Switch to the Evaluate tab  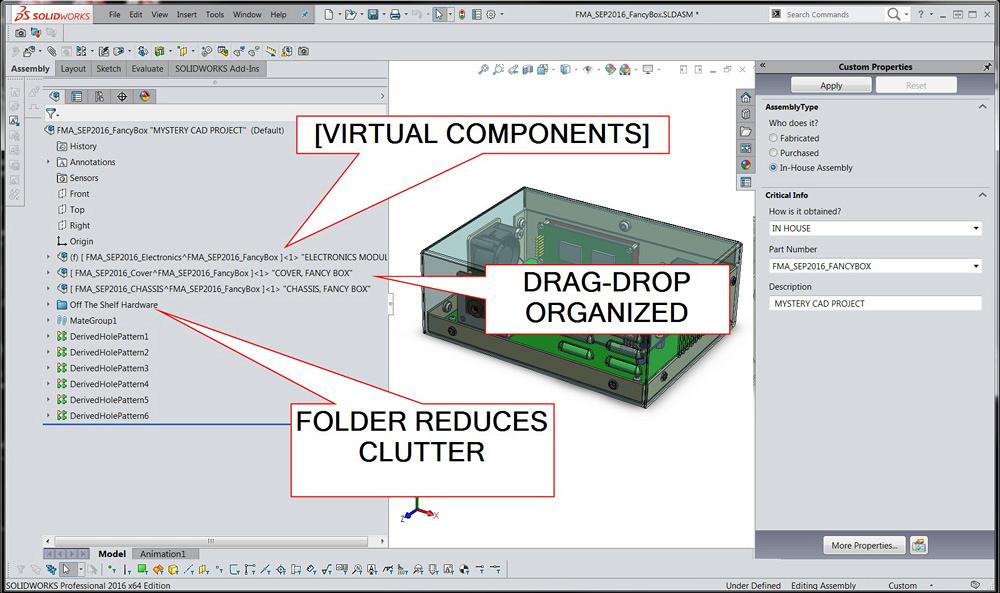point(147,69)
